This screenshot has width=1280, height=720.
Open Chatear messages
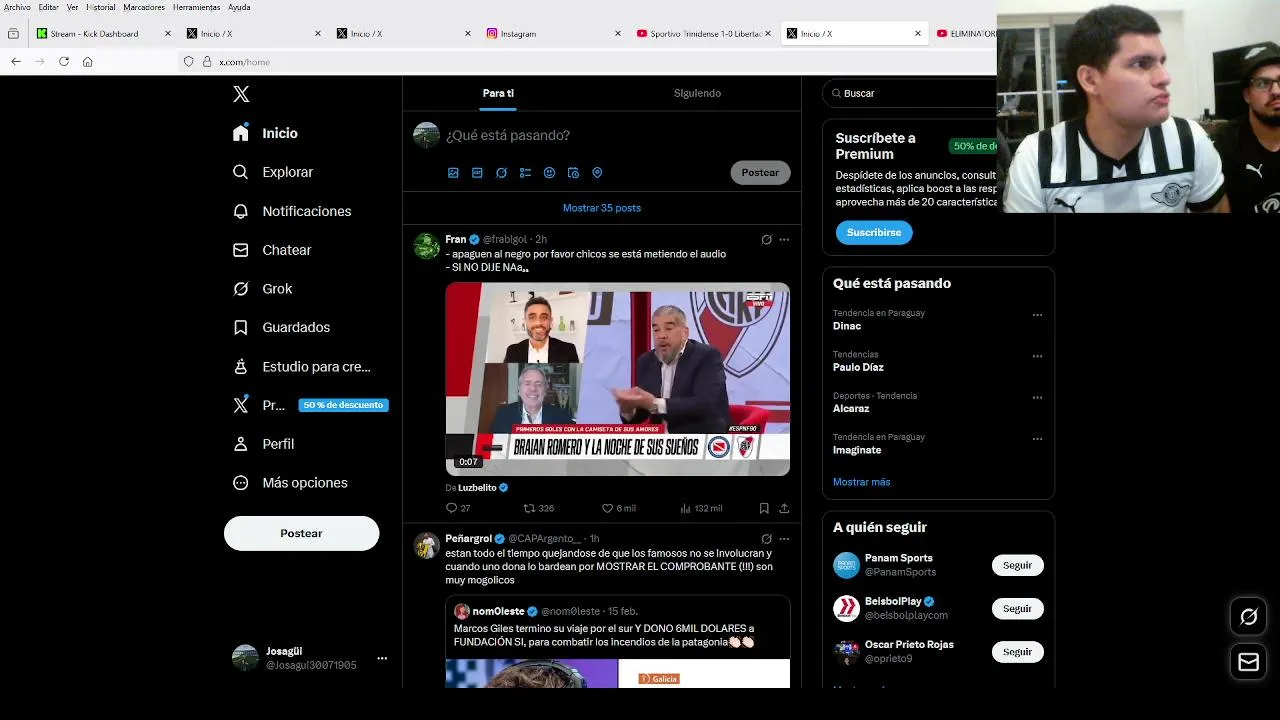(273, 250)
